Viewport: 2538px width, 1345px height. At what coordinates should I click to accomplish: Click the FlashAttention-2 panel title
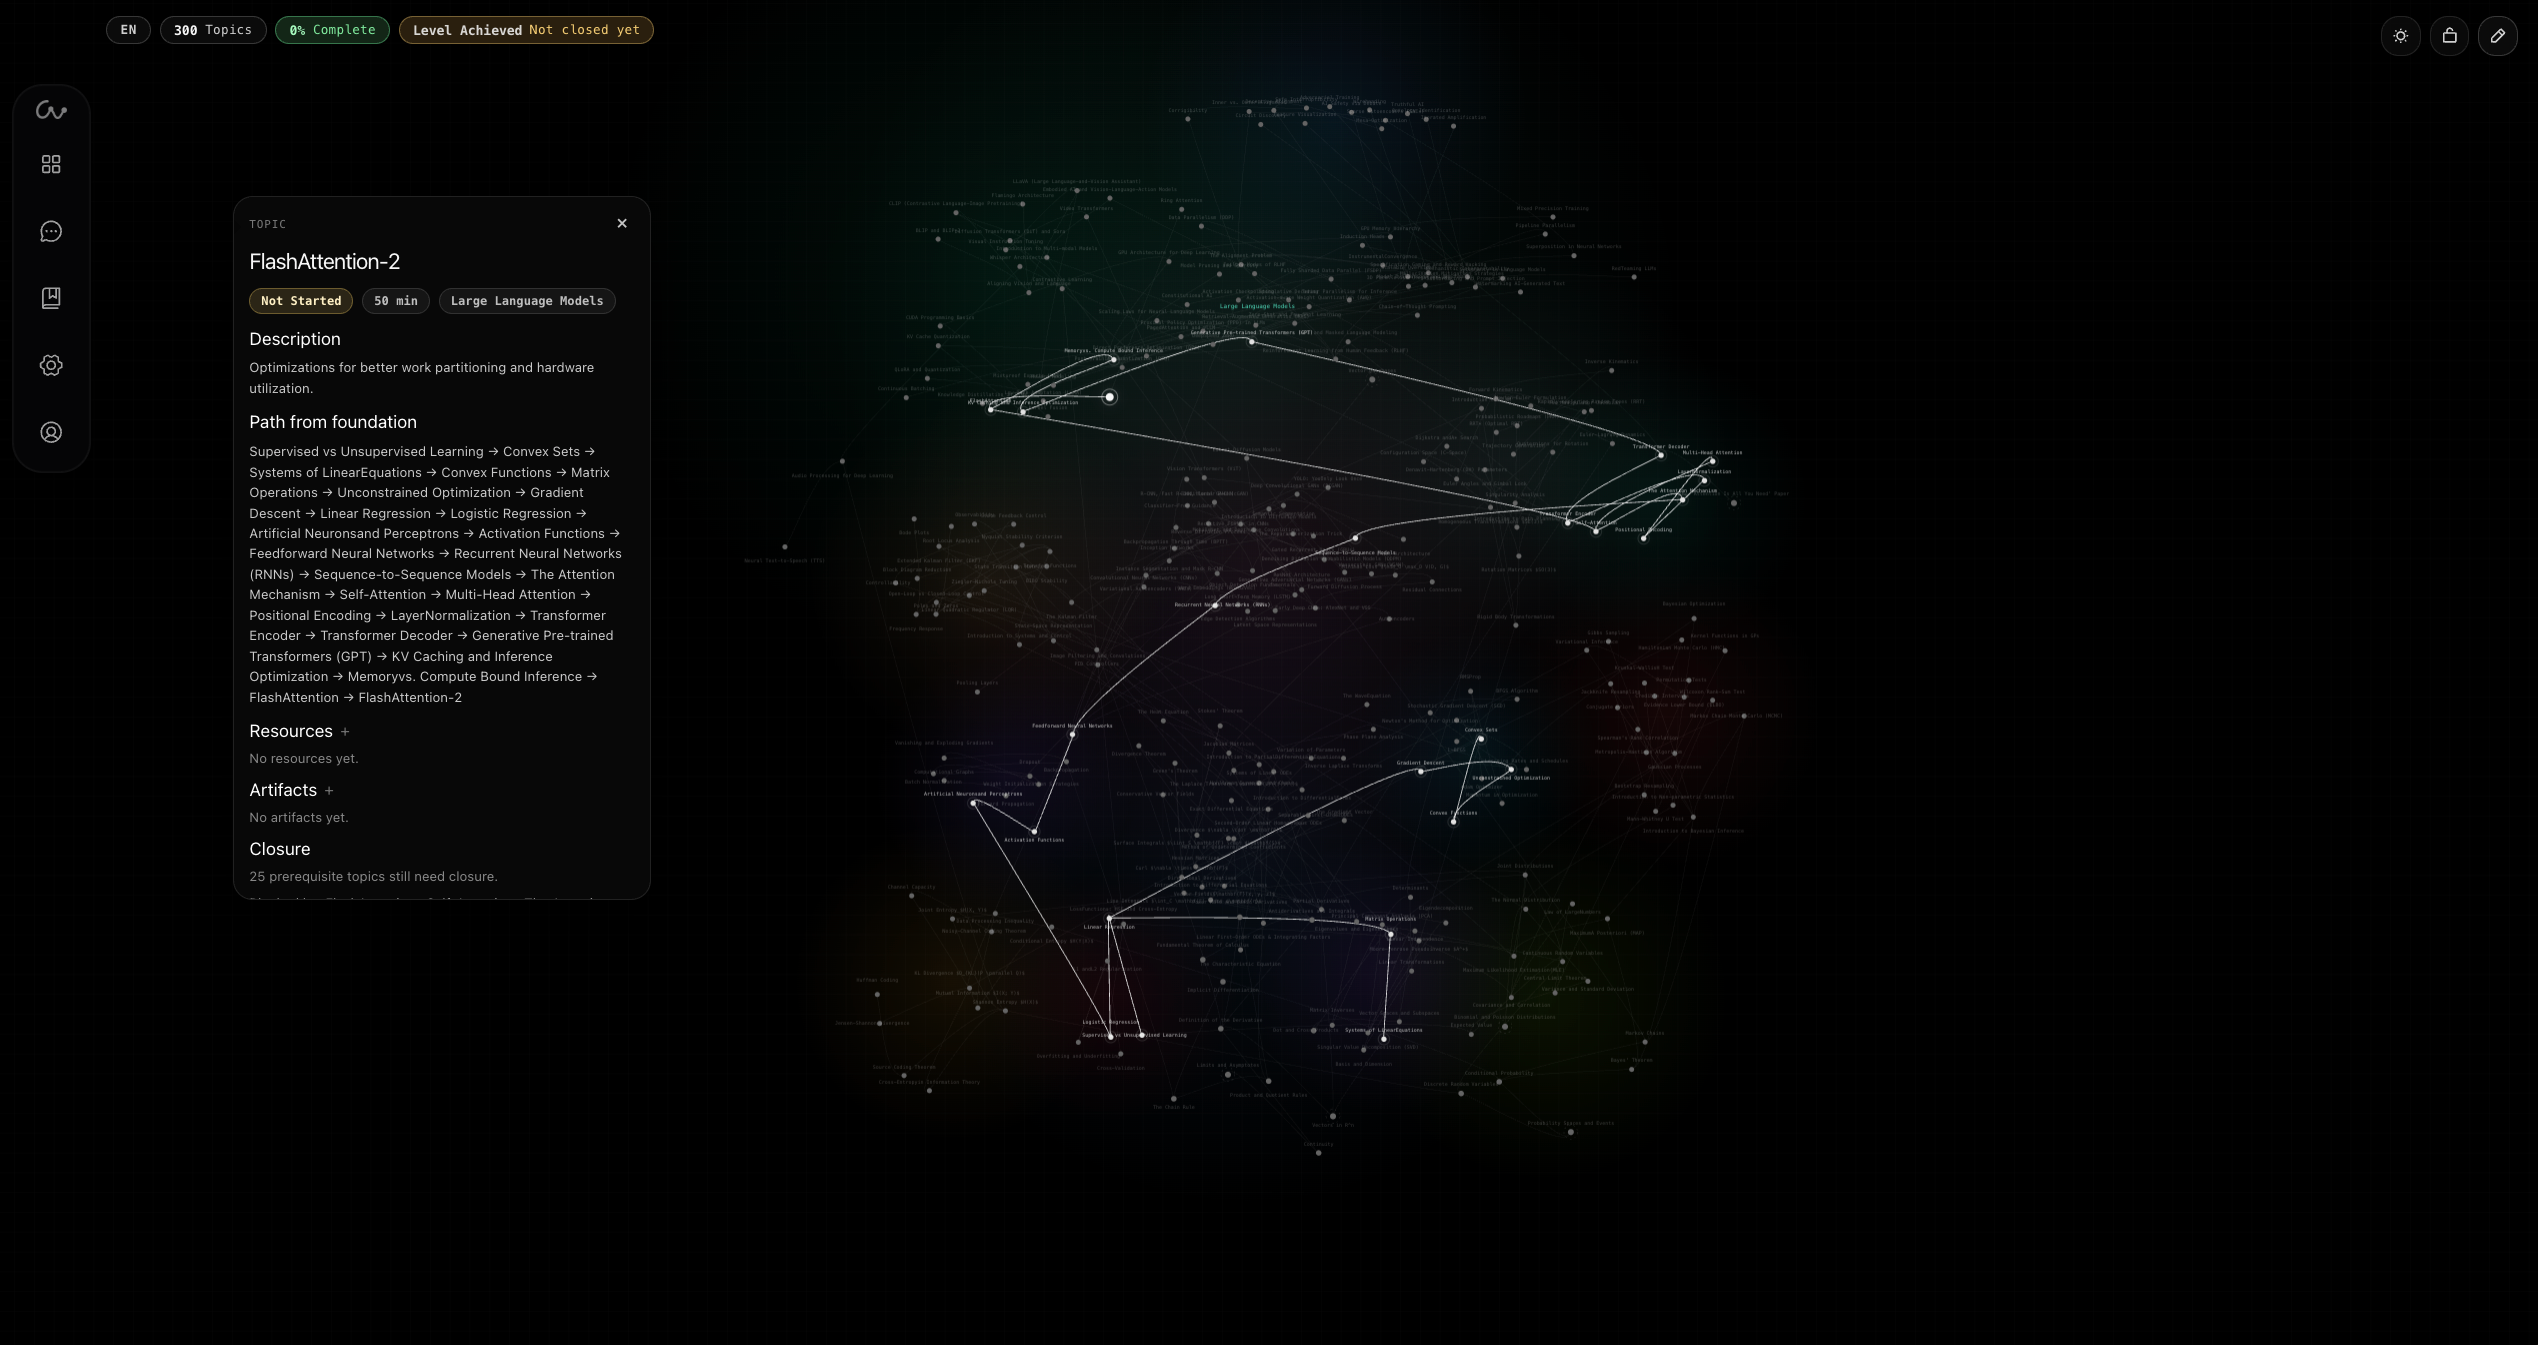pos(324,262)
